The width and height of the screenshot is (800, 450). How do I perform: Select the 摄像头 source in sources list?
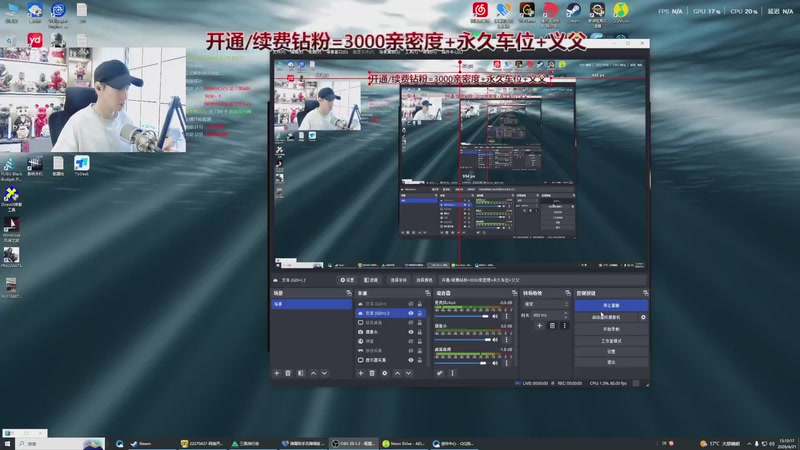pos(391,332)
